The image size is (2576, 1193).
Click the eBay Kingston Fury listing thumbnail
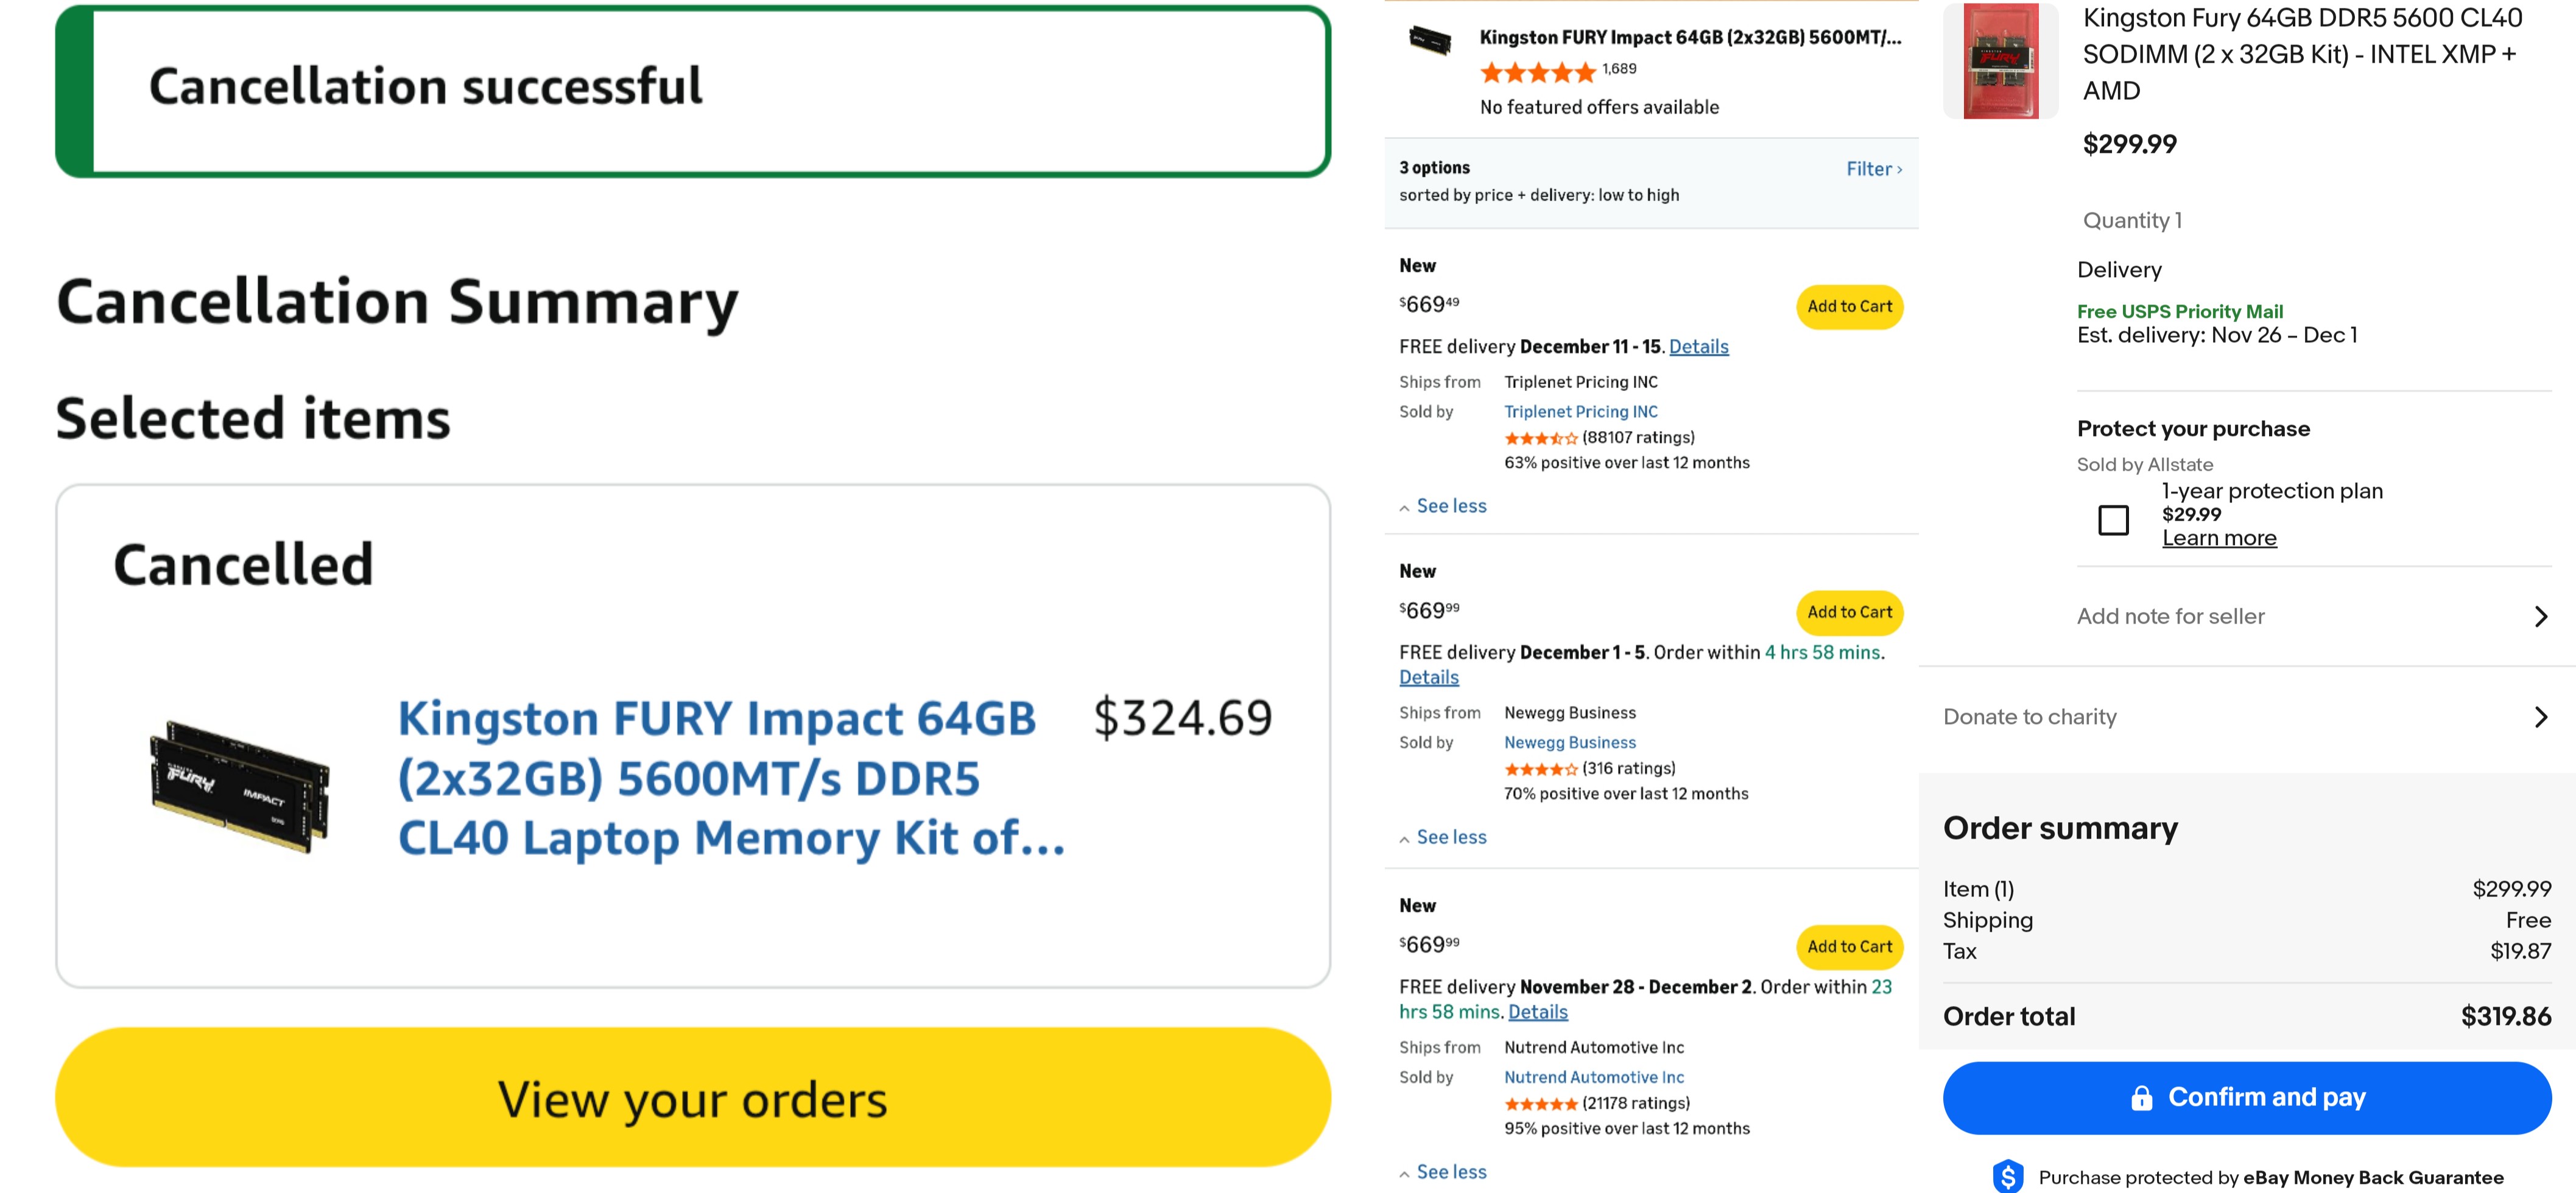2000,60
